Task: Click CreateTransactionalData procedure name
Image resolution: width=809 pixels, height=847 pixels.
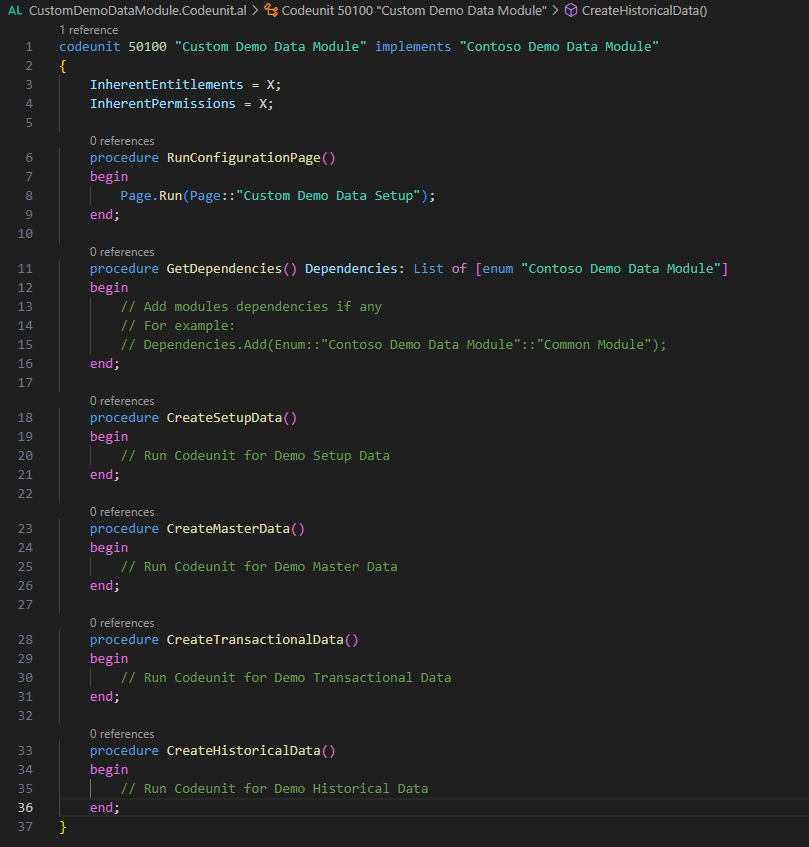Action: [x=255, y=640]
